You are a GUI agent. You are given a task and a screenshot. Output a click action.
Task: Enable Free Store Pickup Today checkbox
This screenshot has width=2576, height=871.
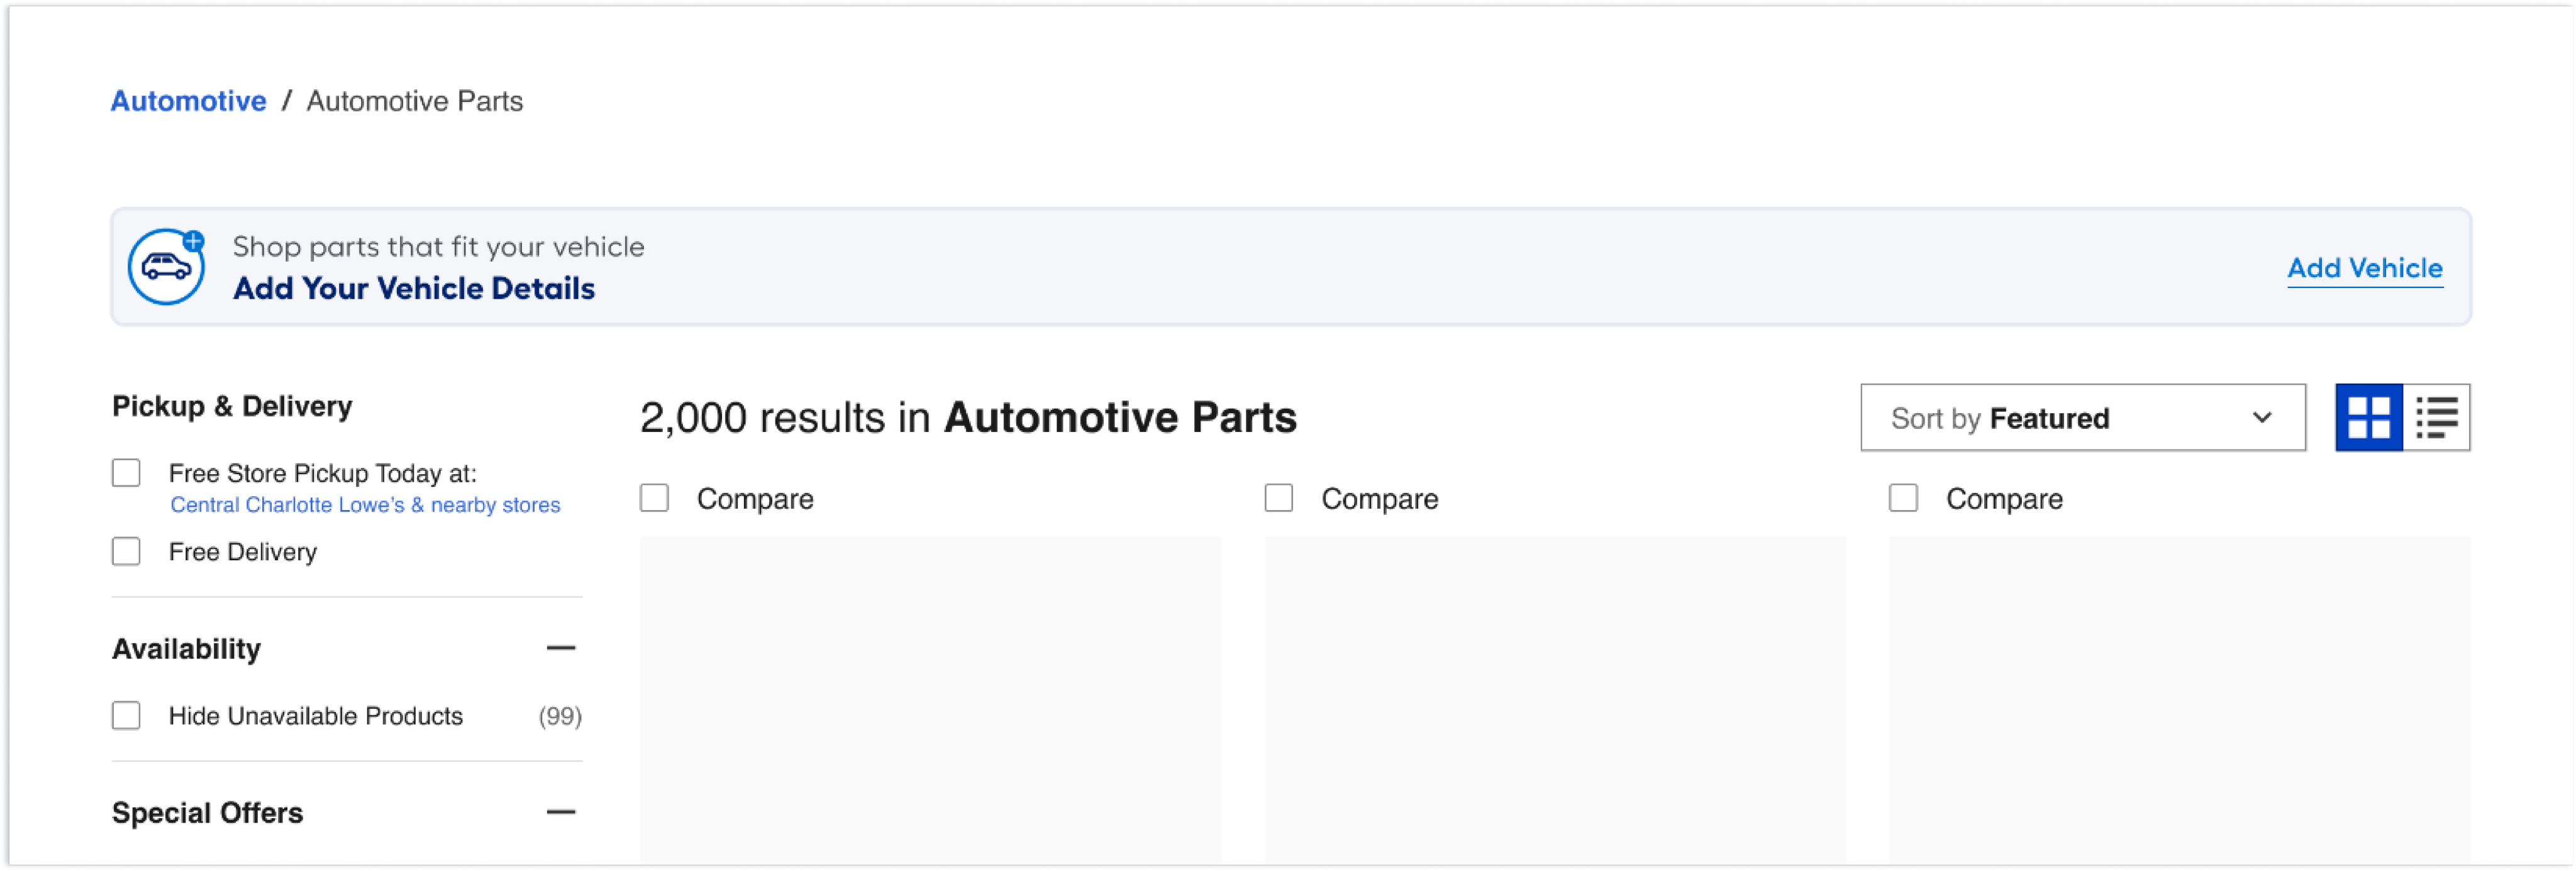click(x=126, y=473)
